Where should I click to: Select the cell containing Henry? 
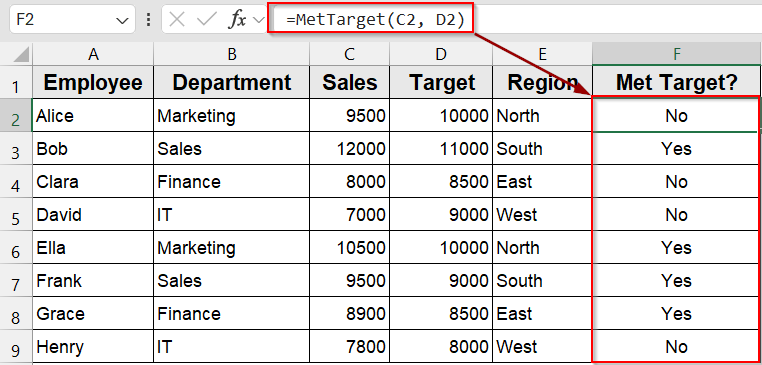tap(93, 347)
